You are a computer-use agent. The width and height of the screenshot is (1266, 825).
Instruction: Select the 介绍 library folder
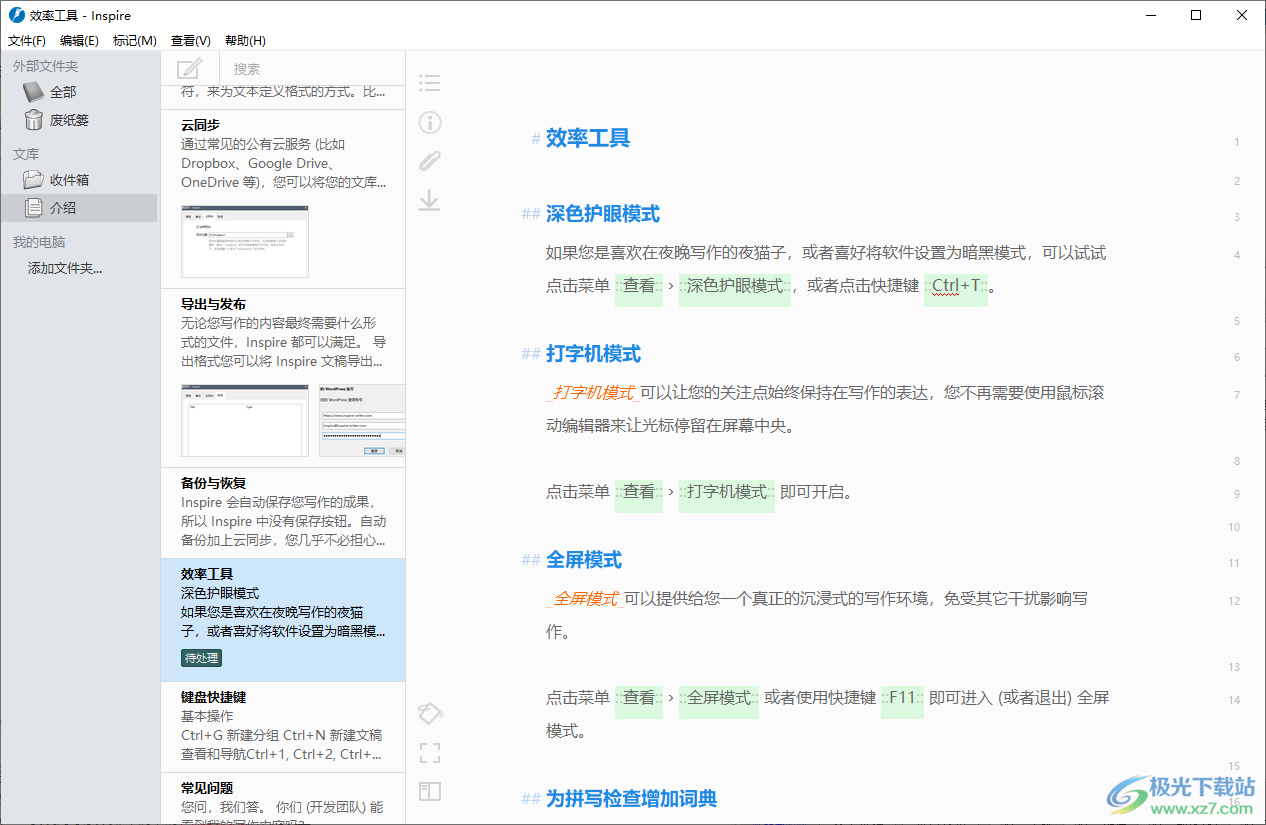click(62, 208)
